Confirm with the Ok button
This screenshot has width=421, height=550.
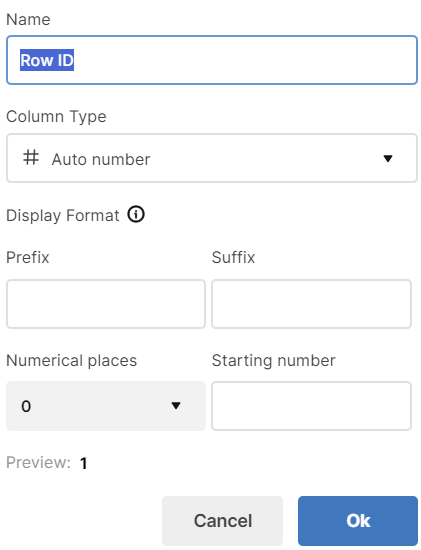[358, 521]
